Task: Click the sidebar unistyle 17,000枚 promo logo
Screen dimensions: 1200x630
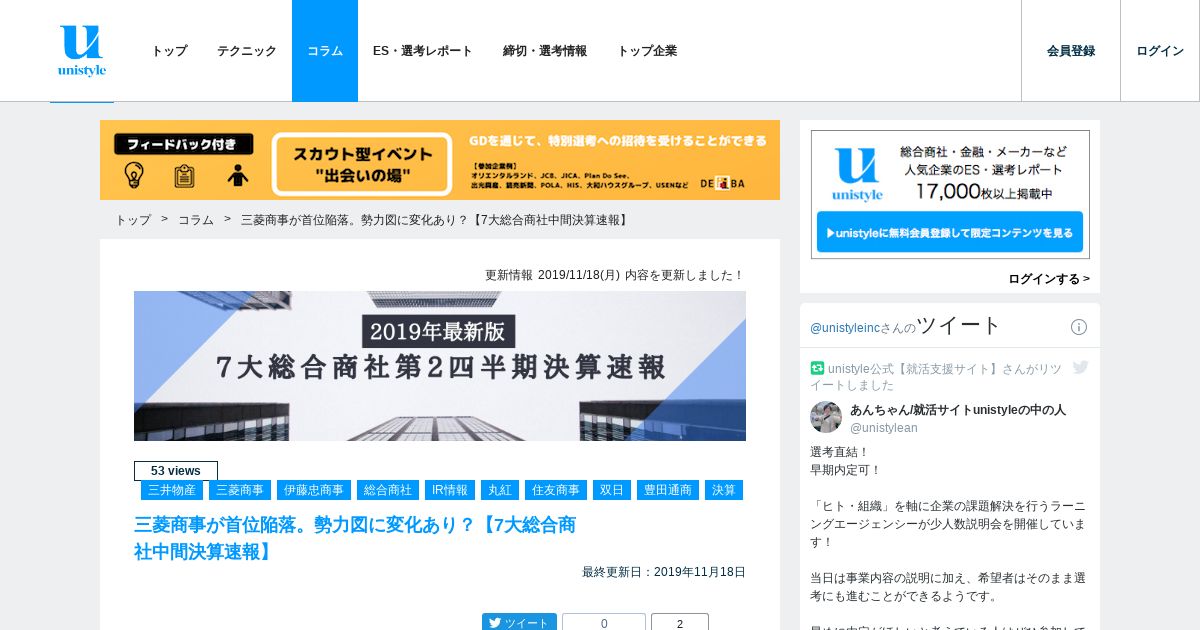Action: pos(857,174)
